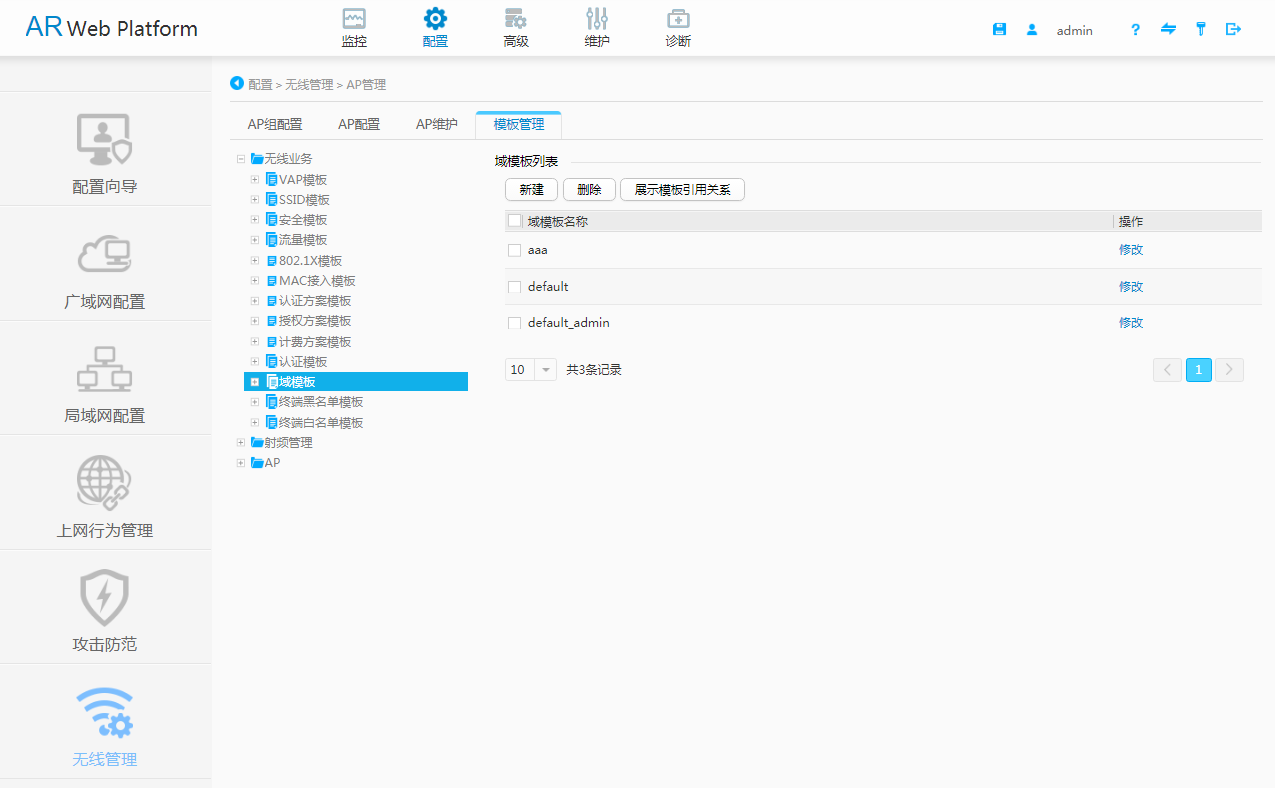Switch to the 高级 advanced section
1275x788 pixels.
pyautogui.click(x=516, y=26)
